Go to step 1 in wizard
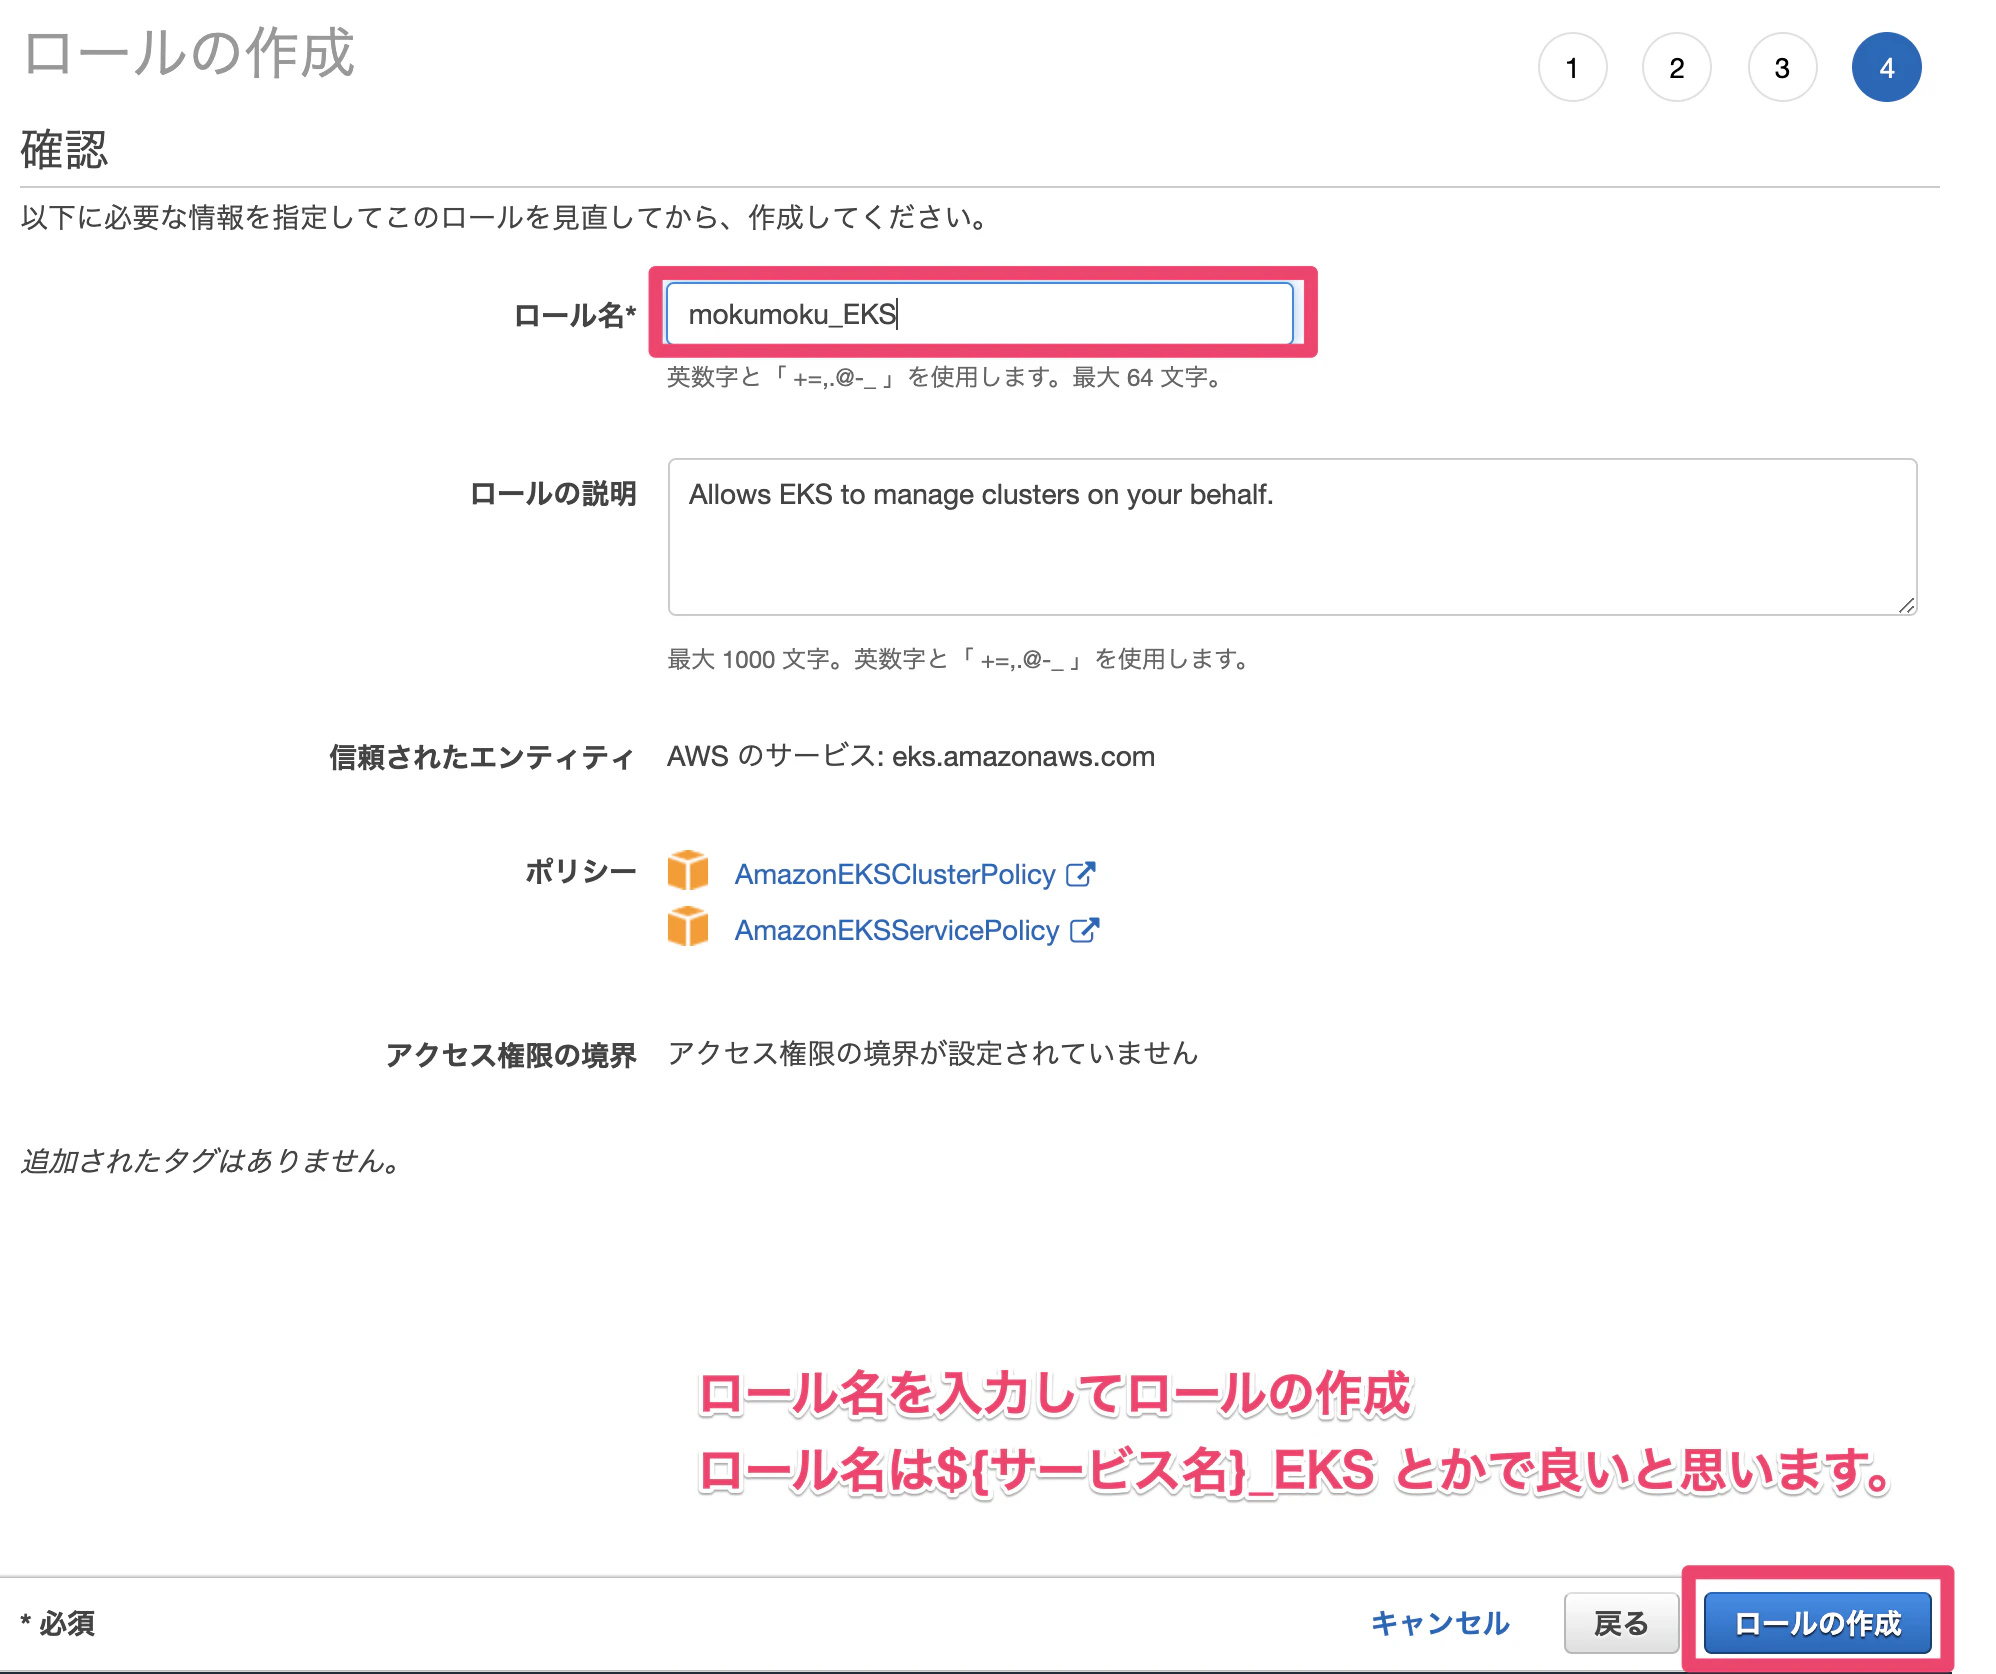 pos(1572,68)
